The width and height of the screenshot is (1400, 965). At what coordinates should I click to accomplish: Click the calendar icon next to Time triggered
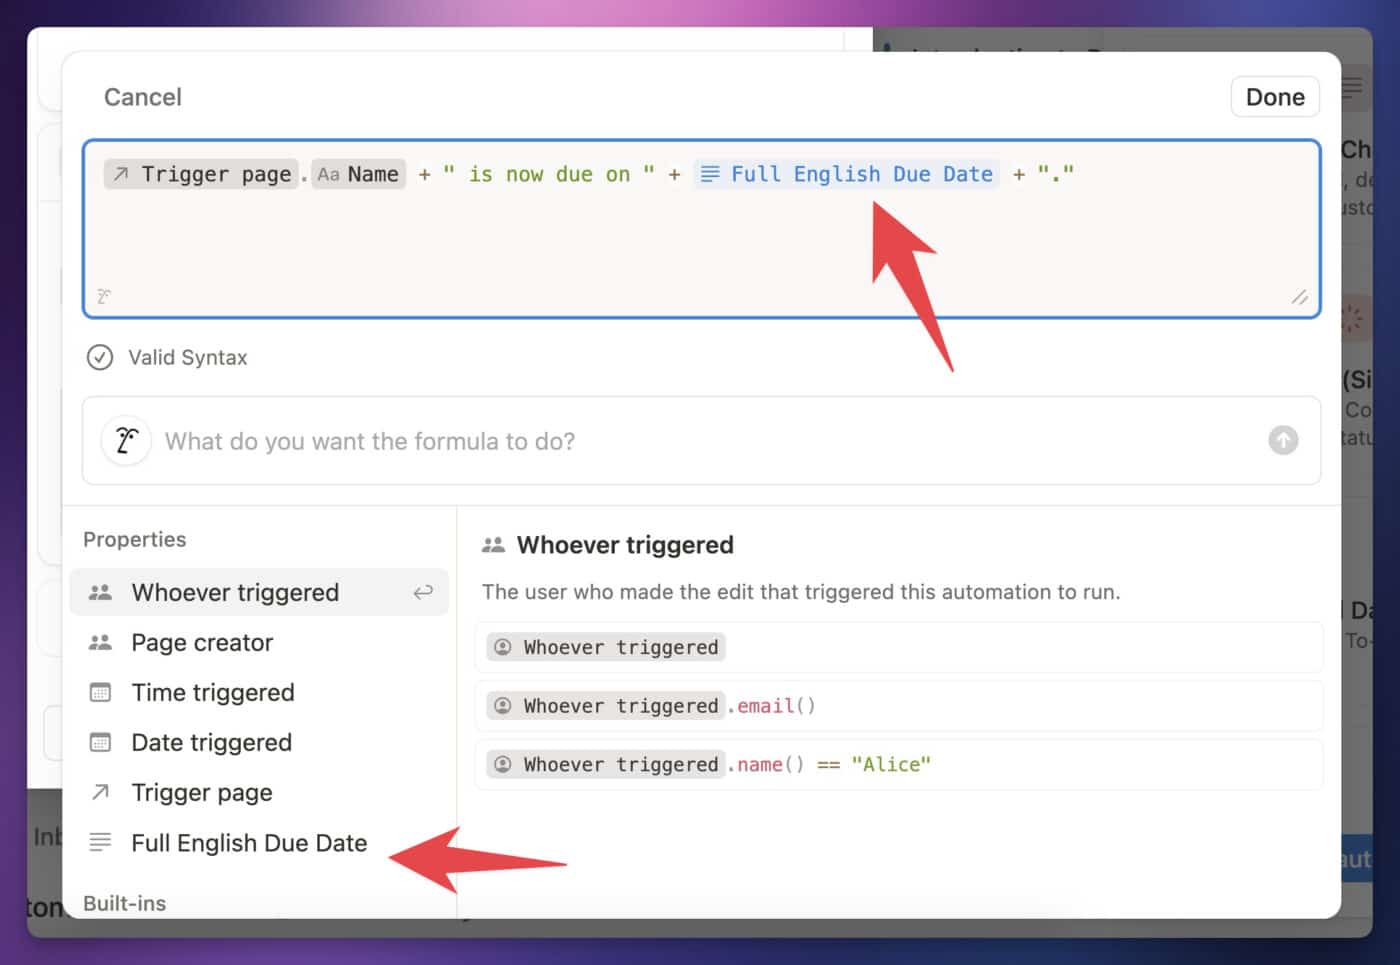[x=100, y=692]
